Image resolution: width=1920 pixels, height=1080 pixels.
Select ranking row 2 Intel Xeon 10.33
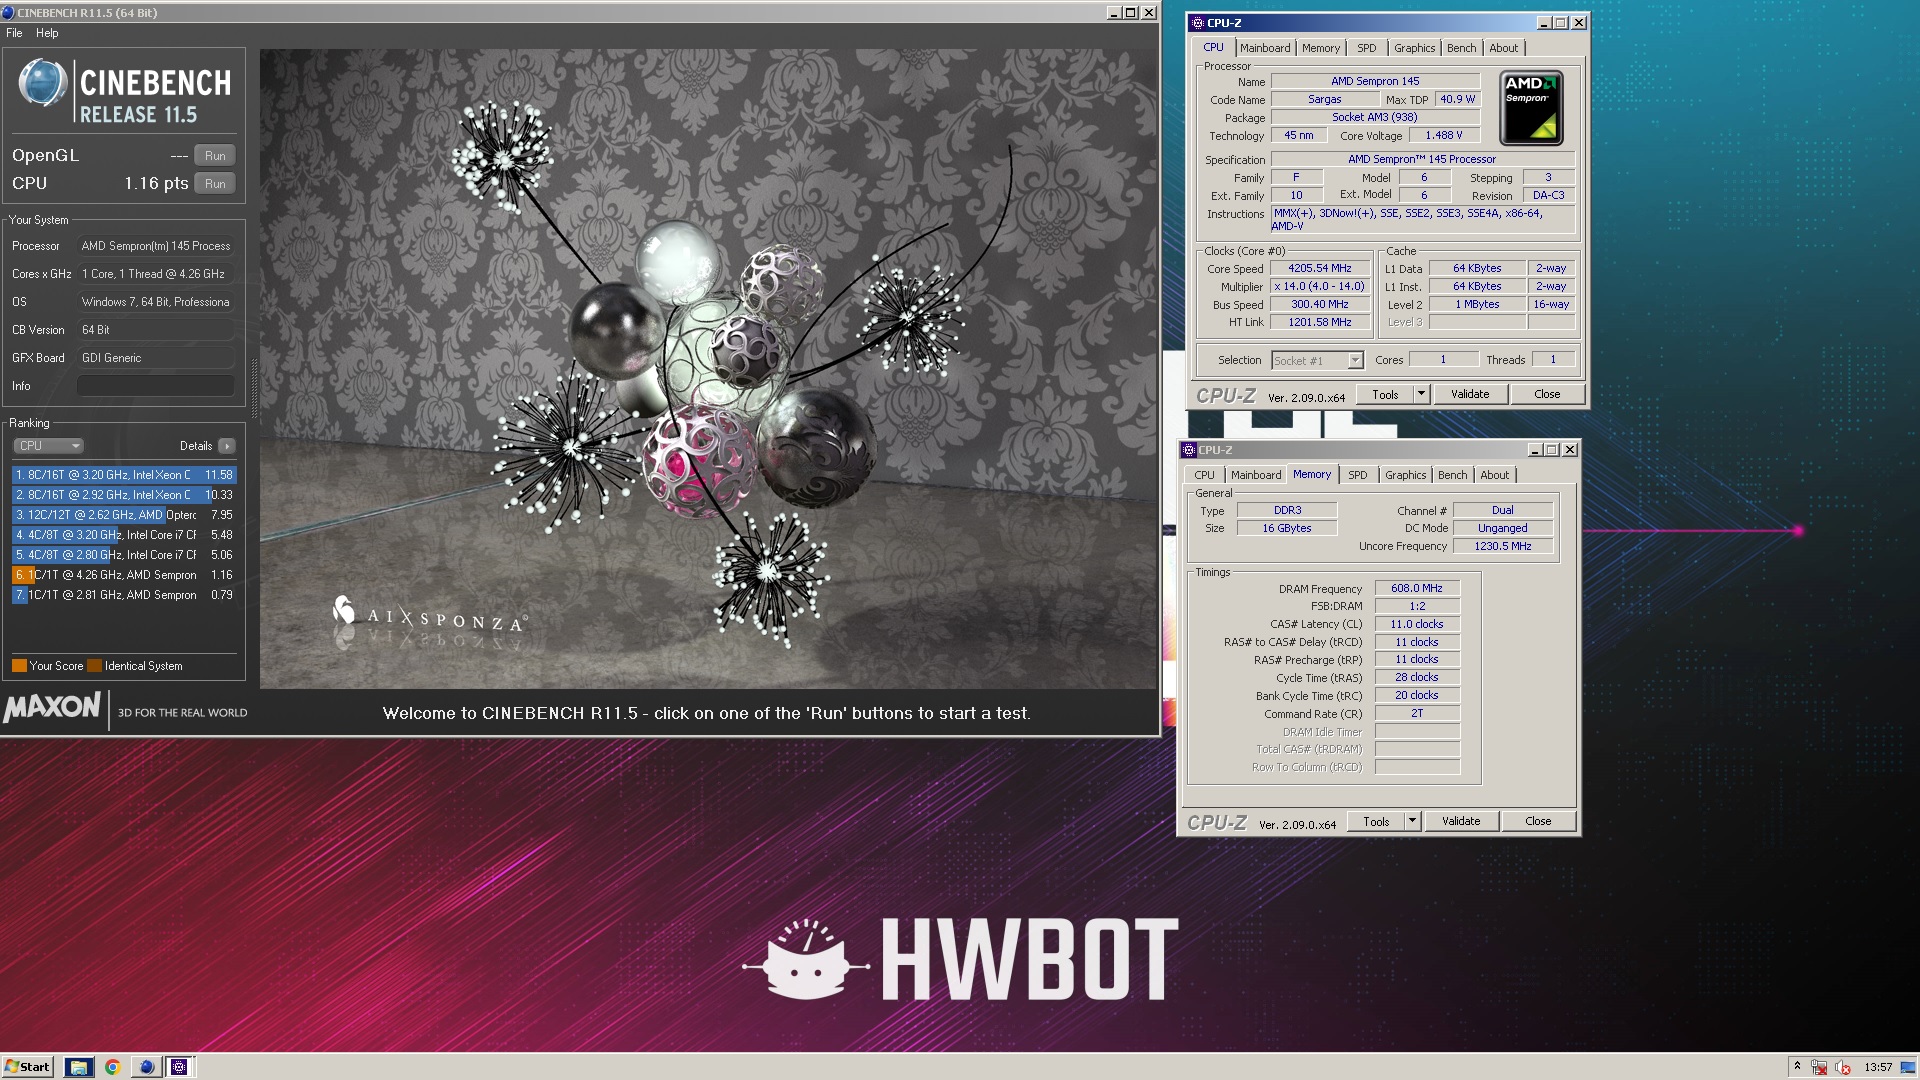coord(124,495)
